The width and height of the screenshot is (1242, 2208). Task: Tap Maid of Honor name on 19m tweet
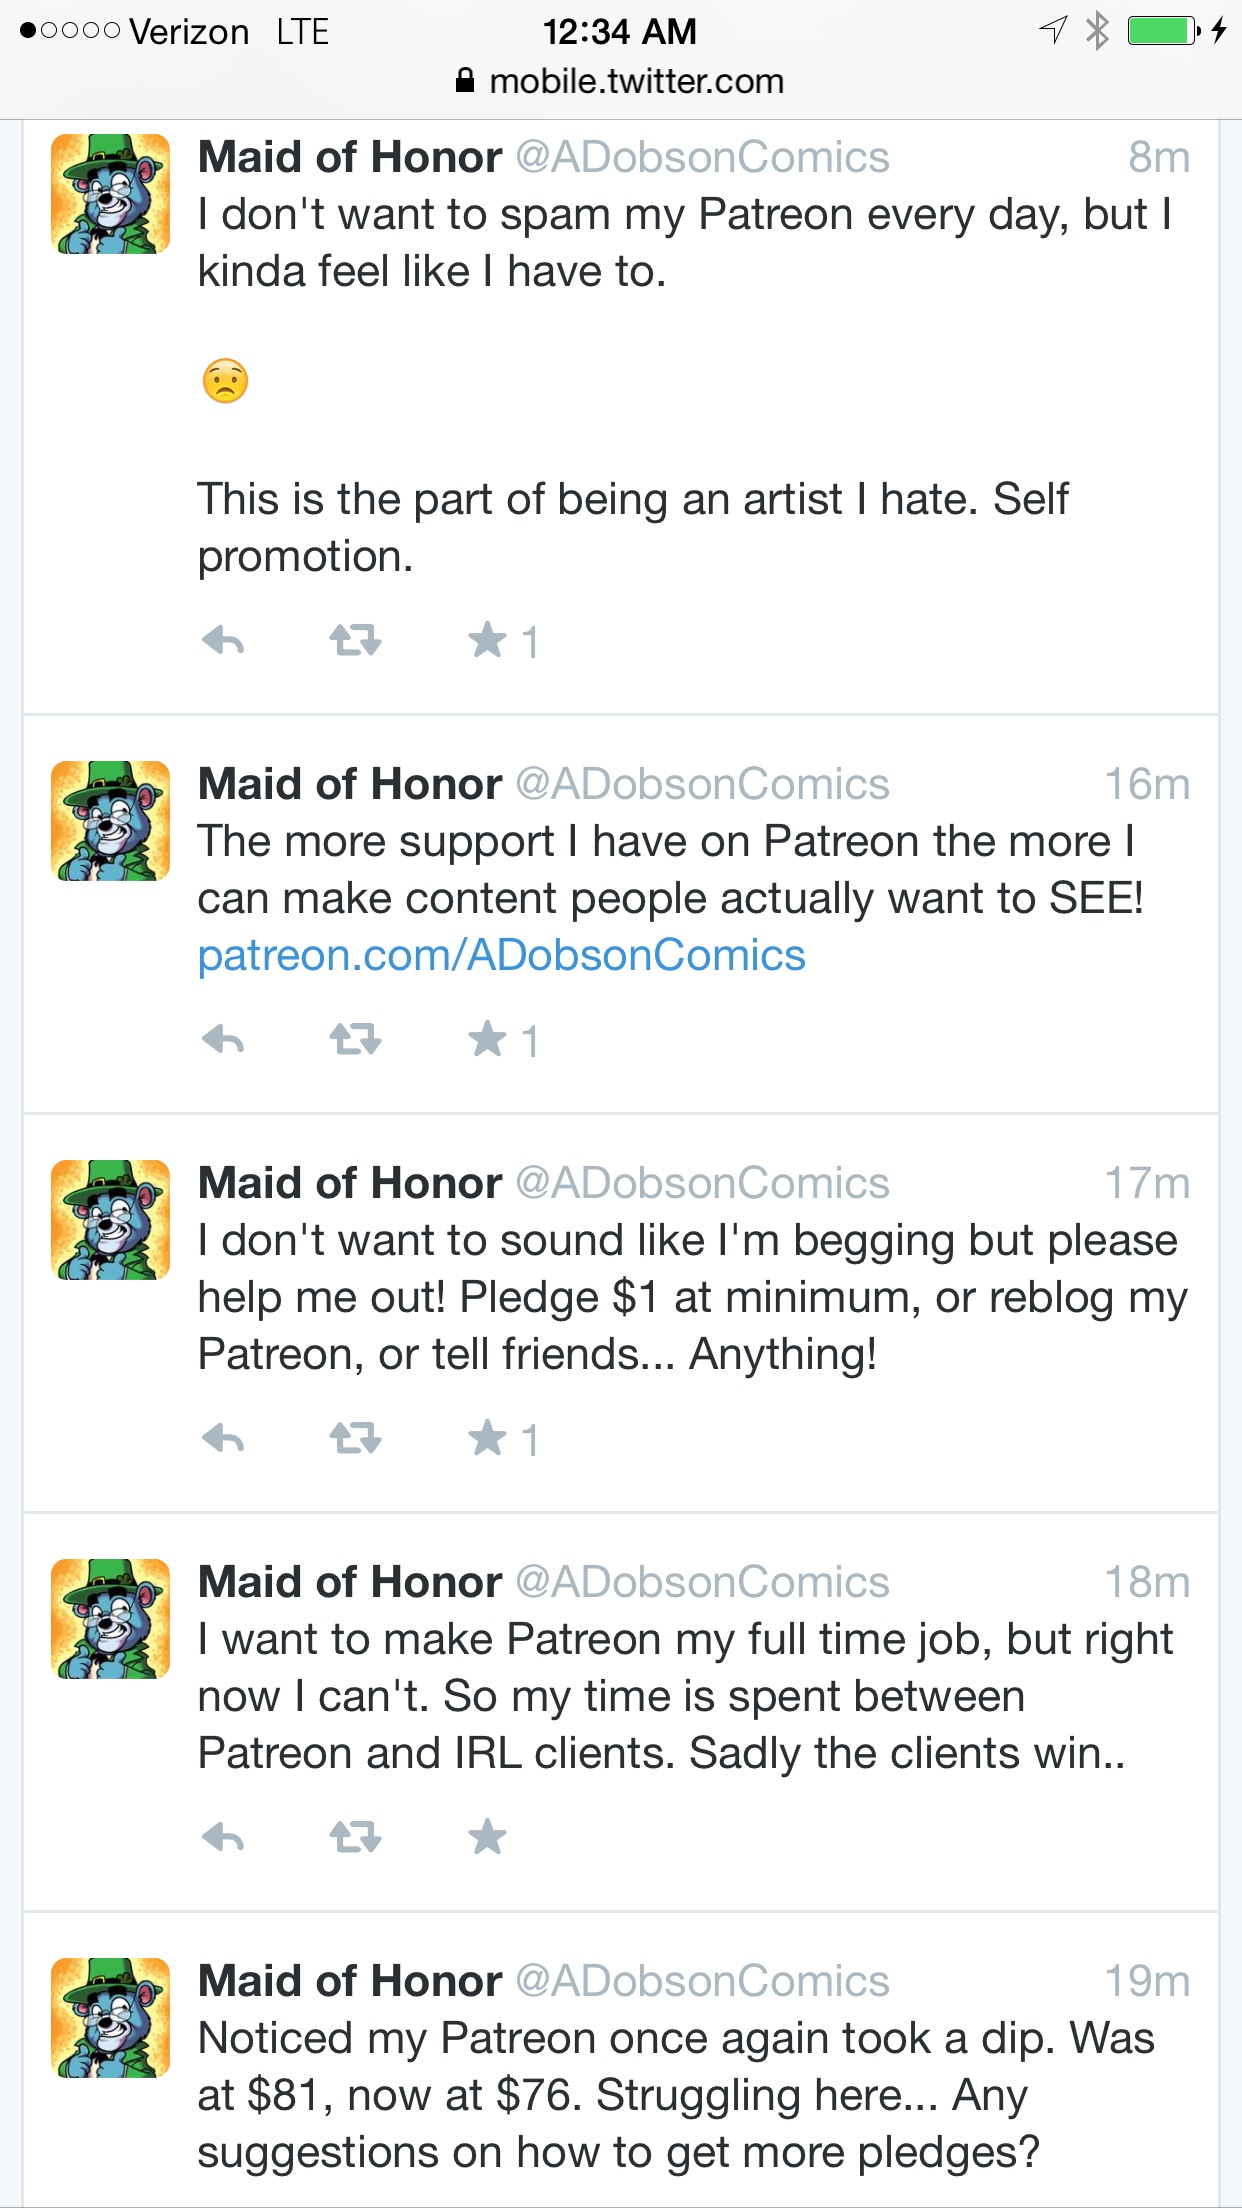[350, 1981]
